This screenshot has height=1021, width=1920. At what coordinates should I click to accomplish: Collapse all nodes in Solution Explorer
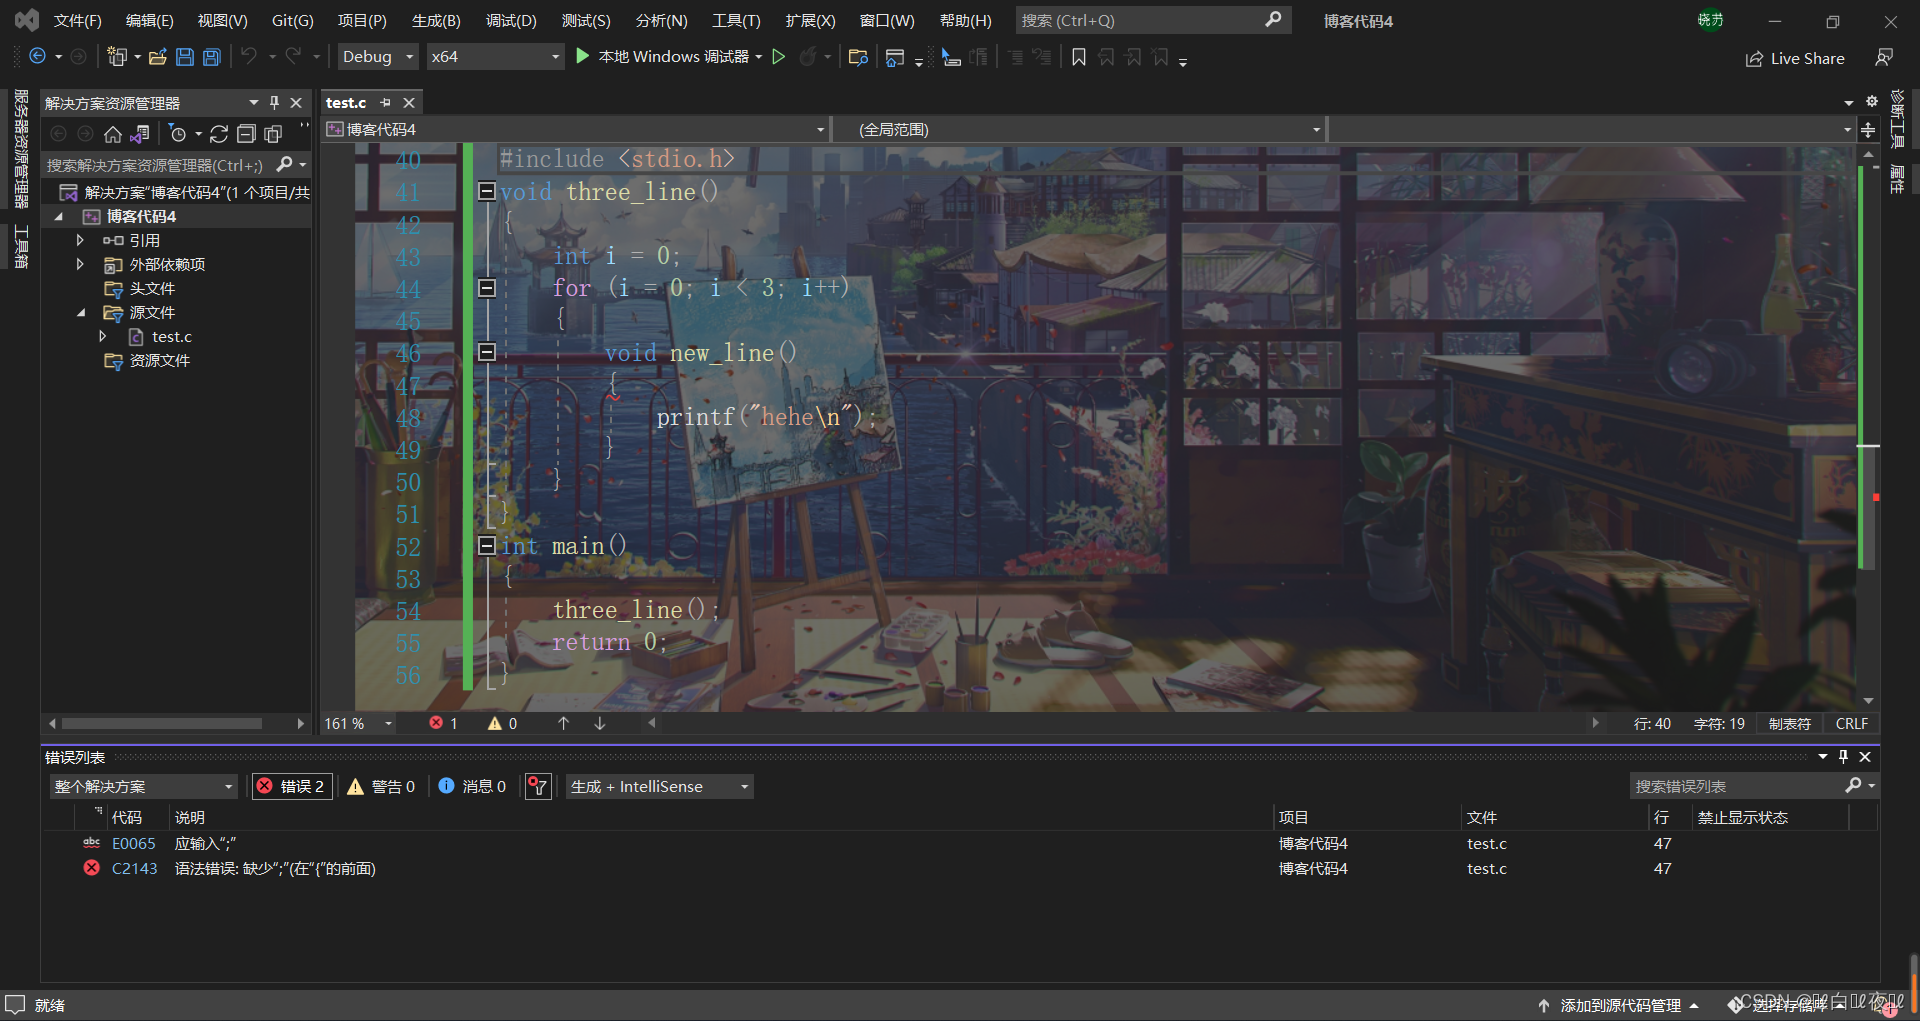coord(246,134)
